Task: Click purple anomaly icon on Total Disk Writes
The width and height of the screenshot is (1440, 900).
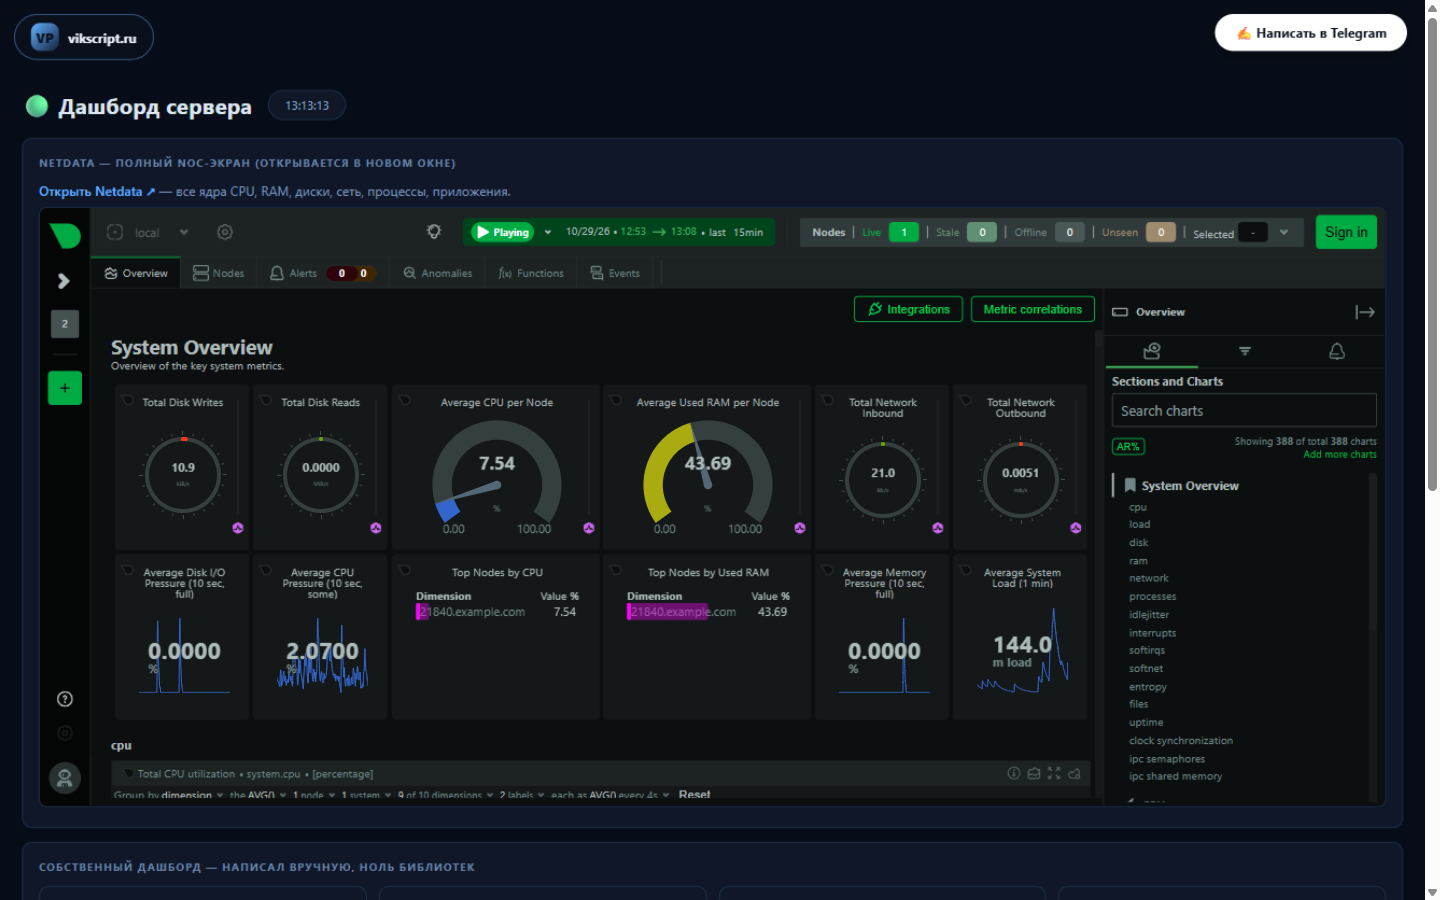Action: pos(238,528)
